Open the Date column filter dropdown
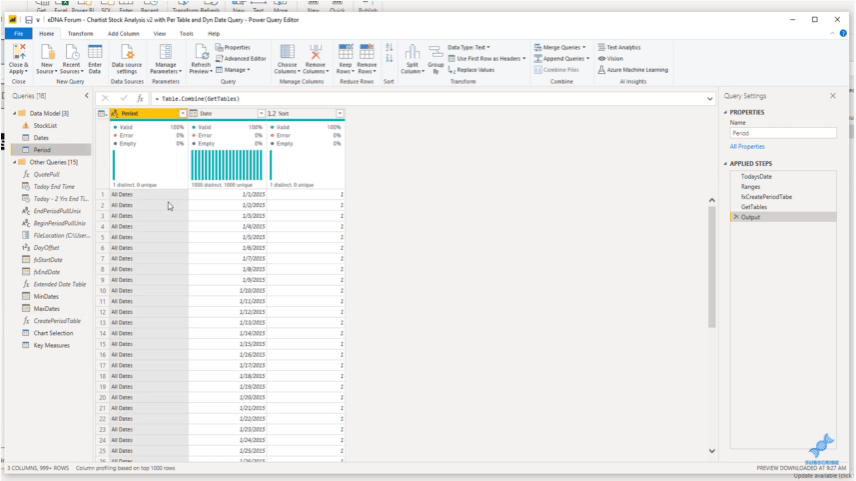This screenshot has height=481, width=856. 261,114
